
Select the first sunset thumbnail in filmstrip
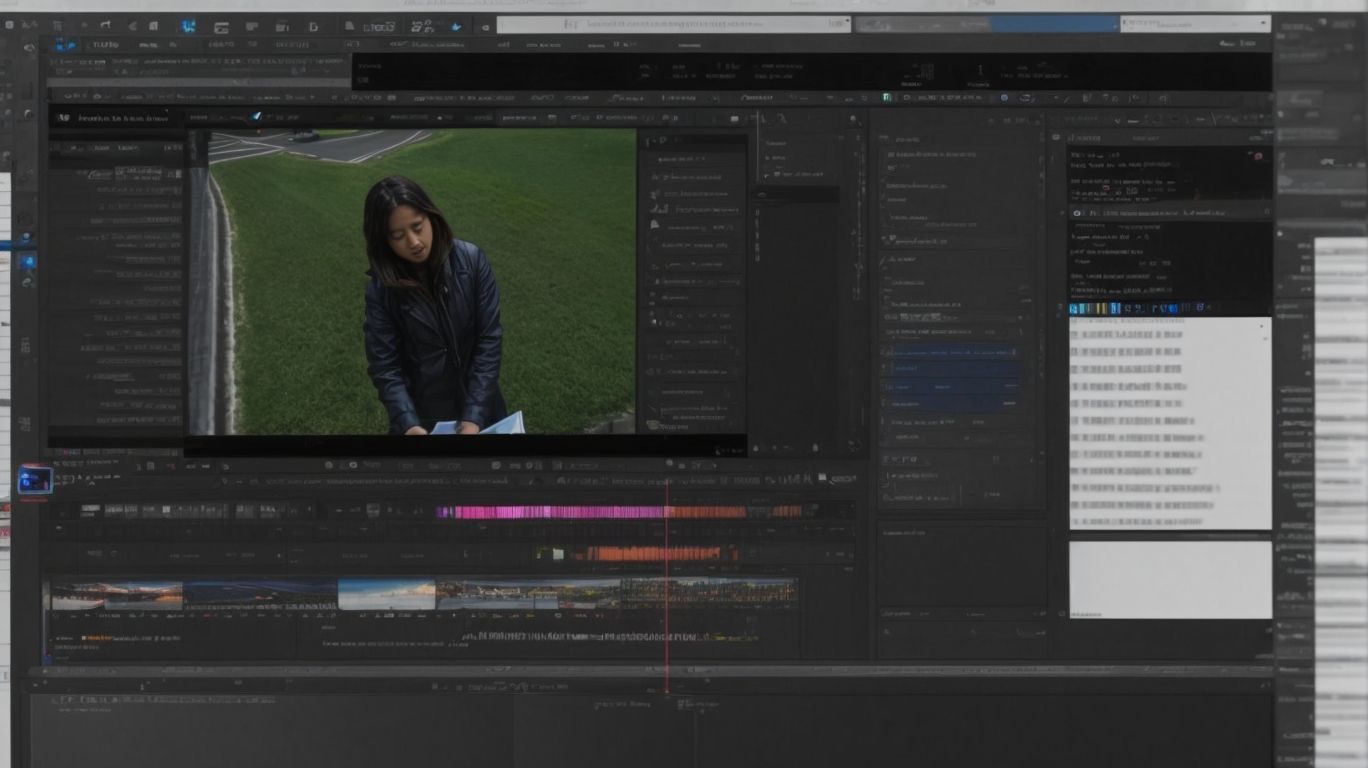pyautogui.click(x=117, y=595)
